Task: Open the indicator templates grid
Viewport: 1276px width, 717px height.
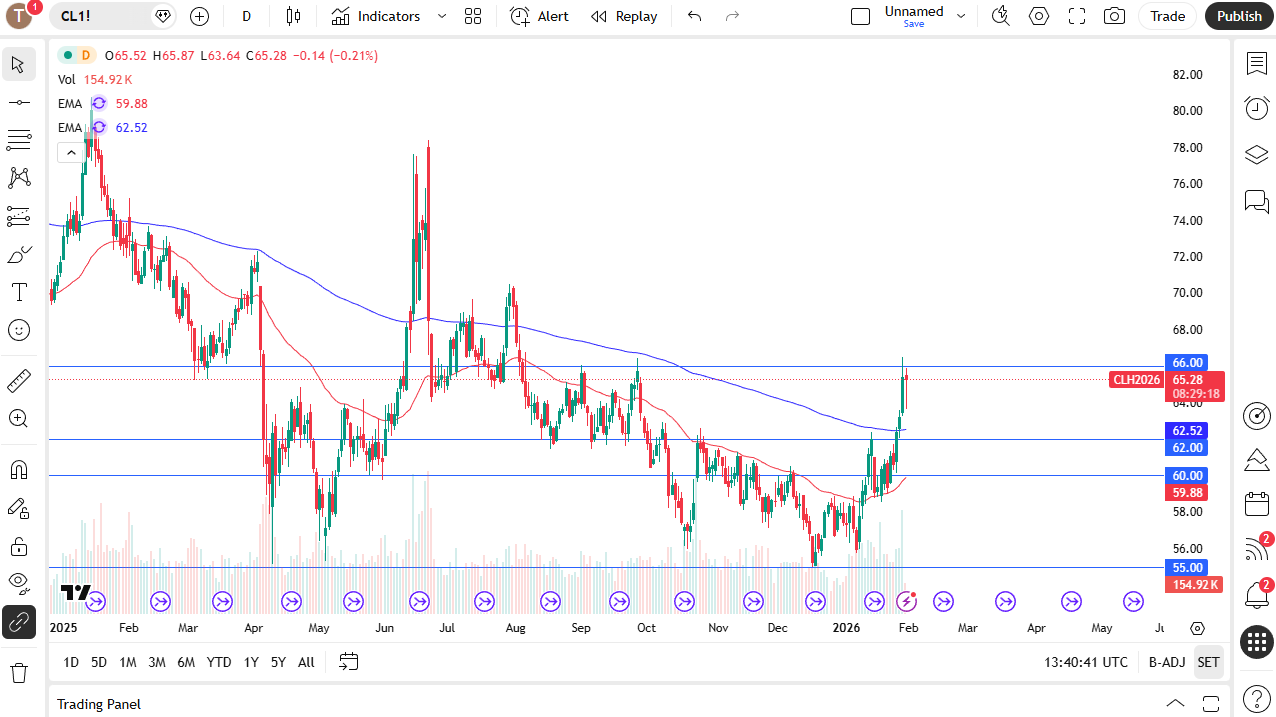Action: point(473,16)
